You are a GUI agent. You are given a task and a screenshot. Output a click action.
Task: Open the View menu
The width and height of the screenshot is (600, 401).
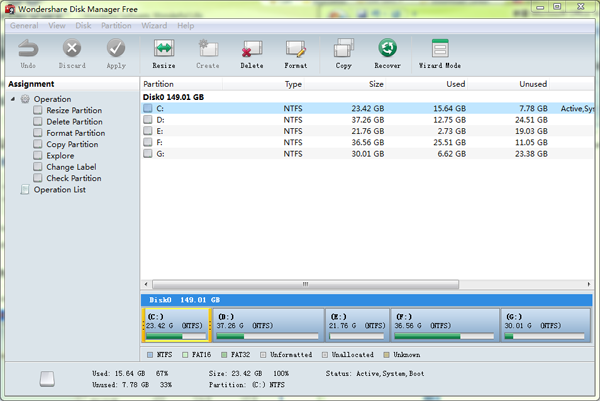pos(57,26)
